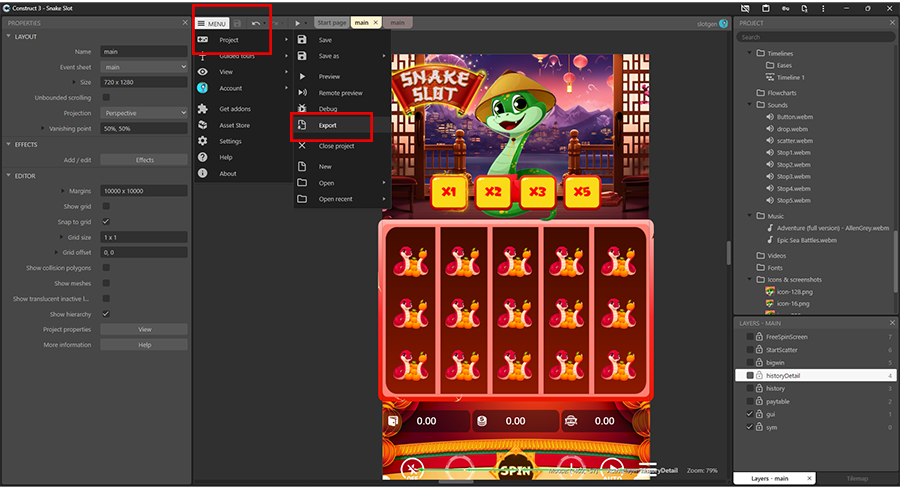Collapse the EDITOR section
Screen dimensions: 900x489
[9, 176]
